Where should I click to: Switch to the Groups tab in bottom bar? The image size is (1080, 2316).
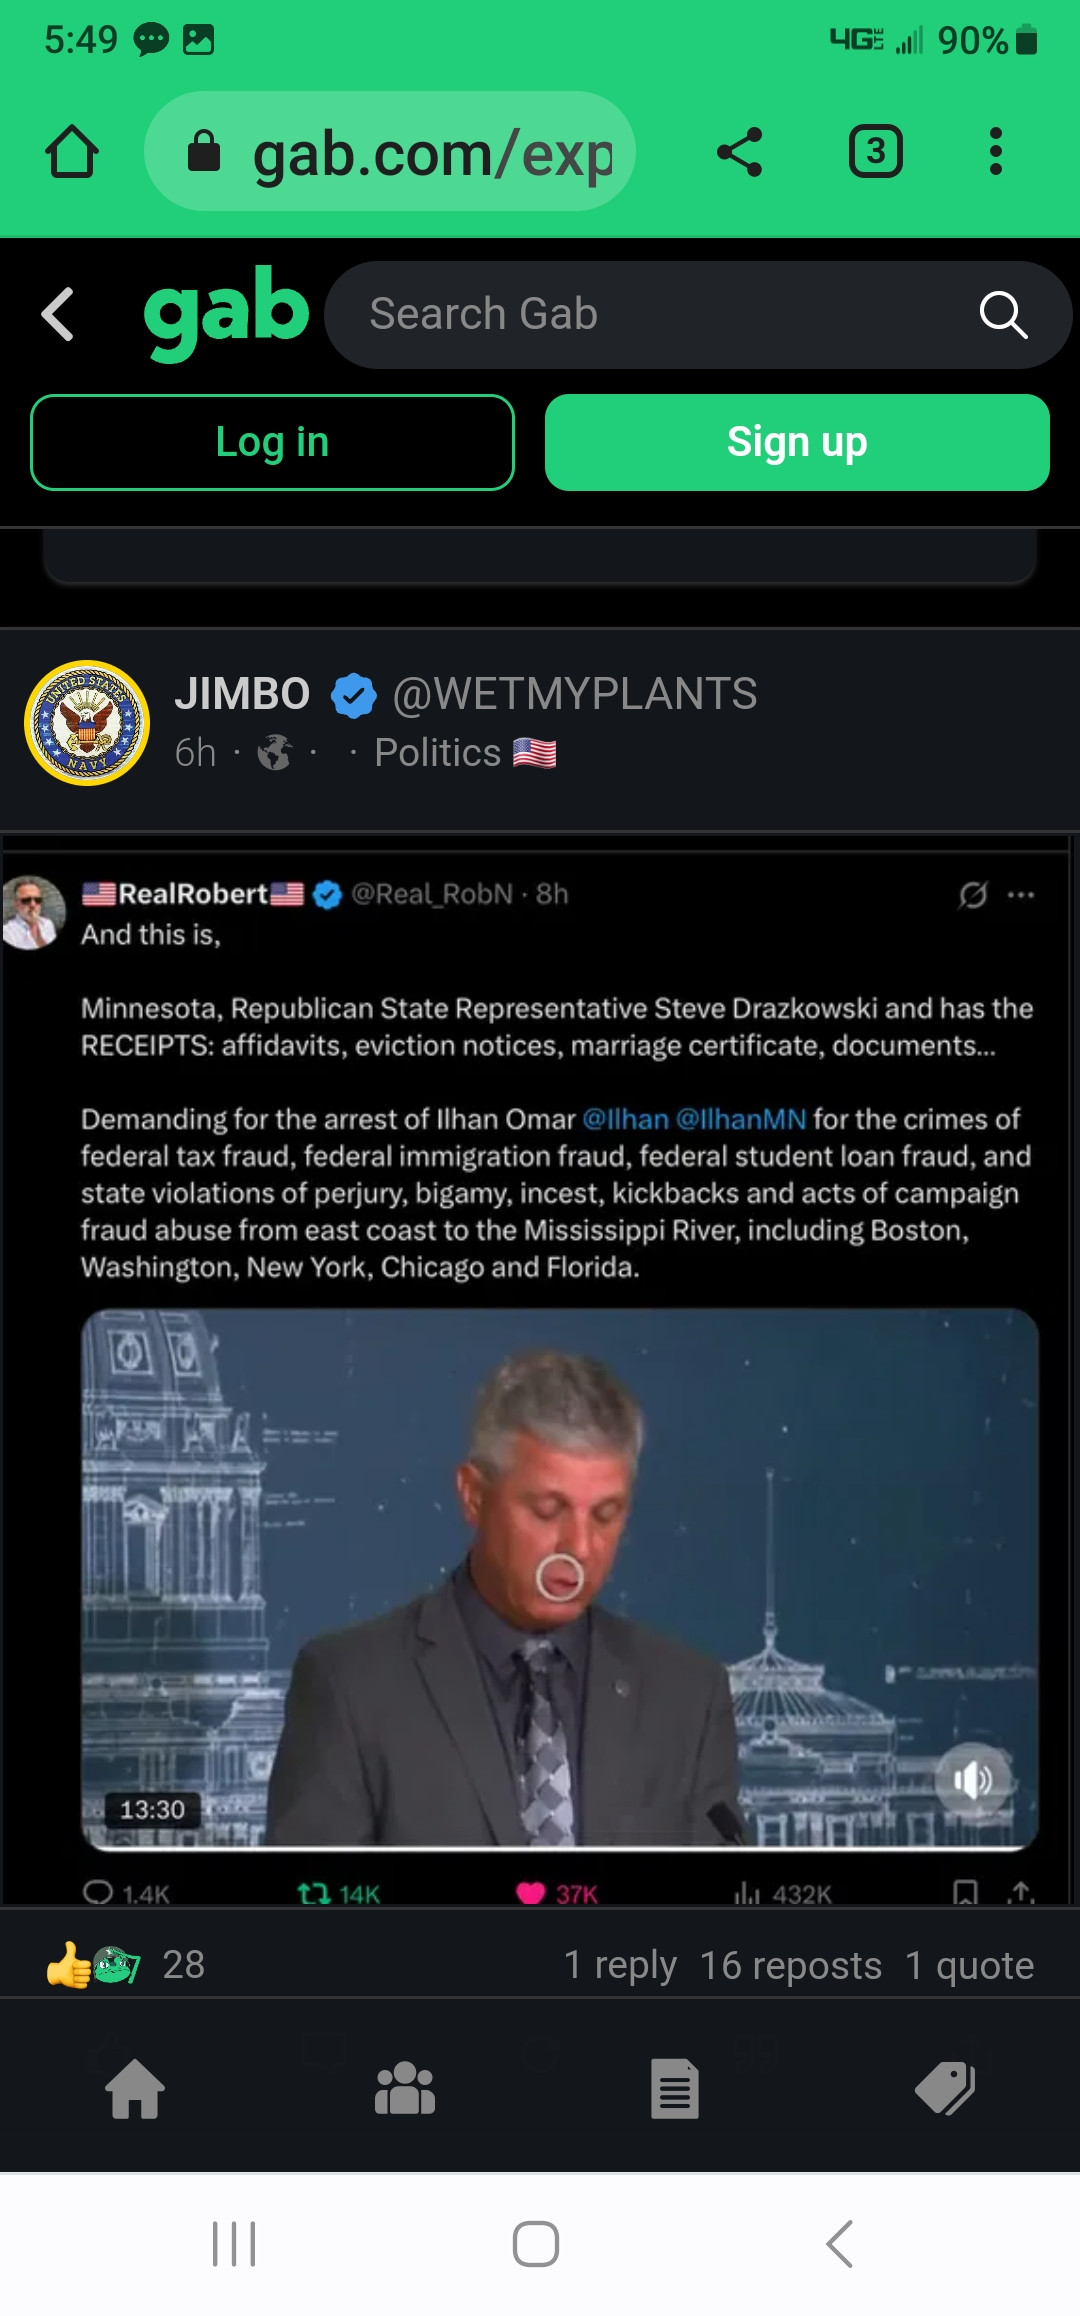click(405, 2089)
